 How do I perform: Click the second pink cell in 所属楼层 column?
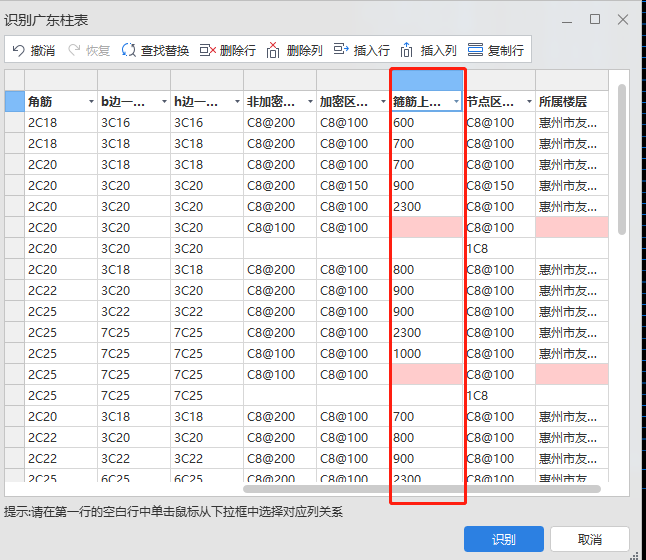coord(572,375)
